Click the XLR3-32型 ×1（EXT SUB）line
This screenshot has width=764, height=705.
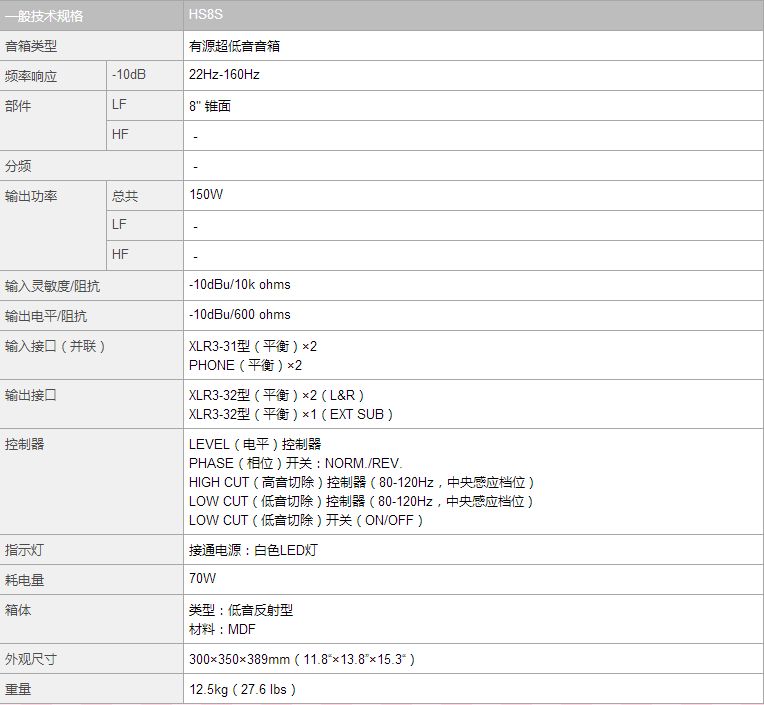(x=291, y=414)
